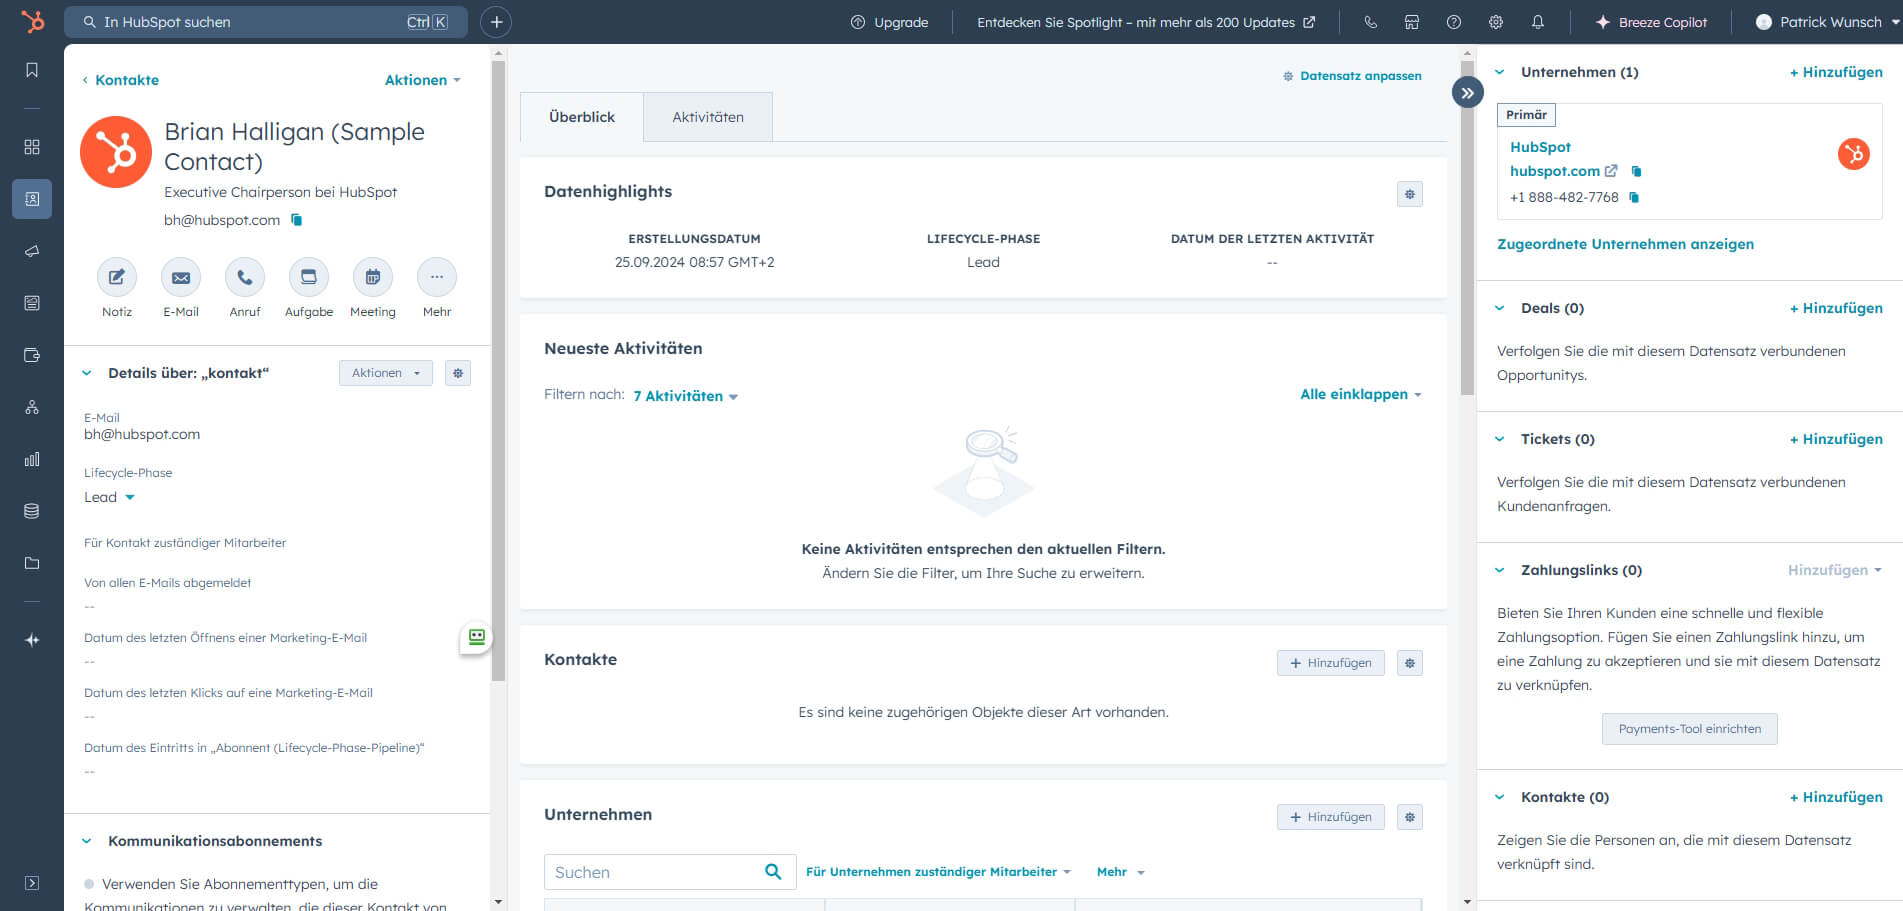Screen dimensions: 1903x911
Task: Collapse the Details über kontakt section
Action: pyautogui.click(x=87, y=373)
